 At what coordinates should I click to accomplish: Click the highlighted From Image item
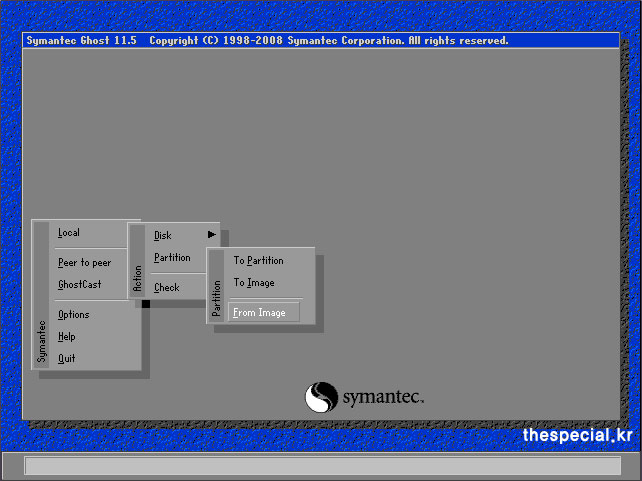click(x=264, y=312)
